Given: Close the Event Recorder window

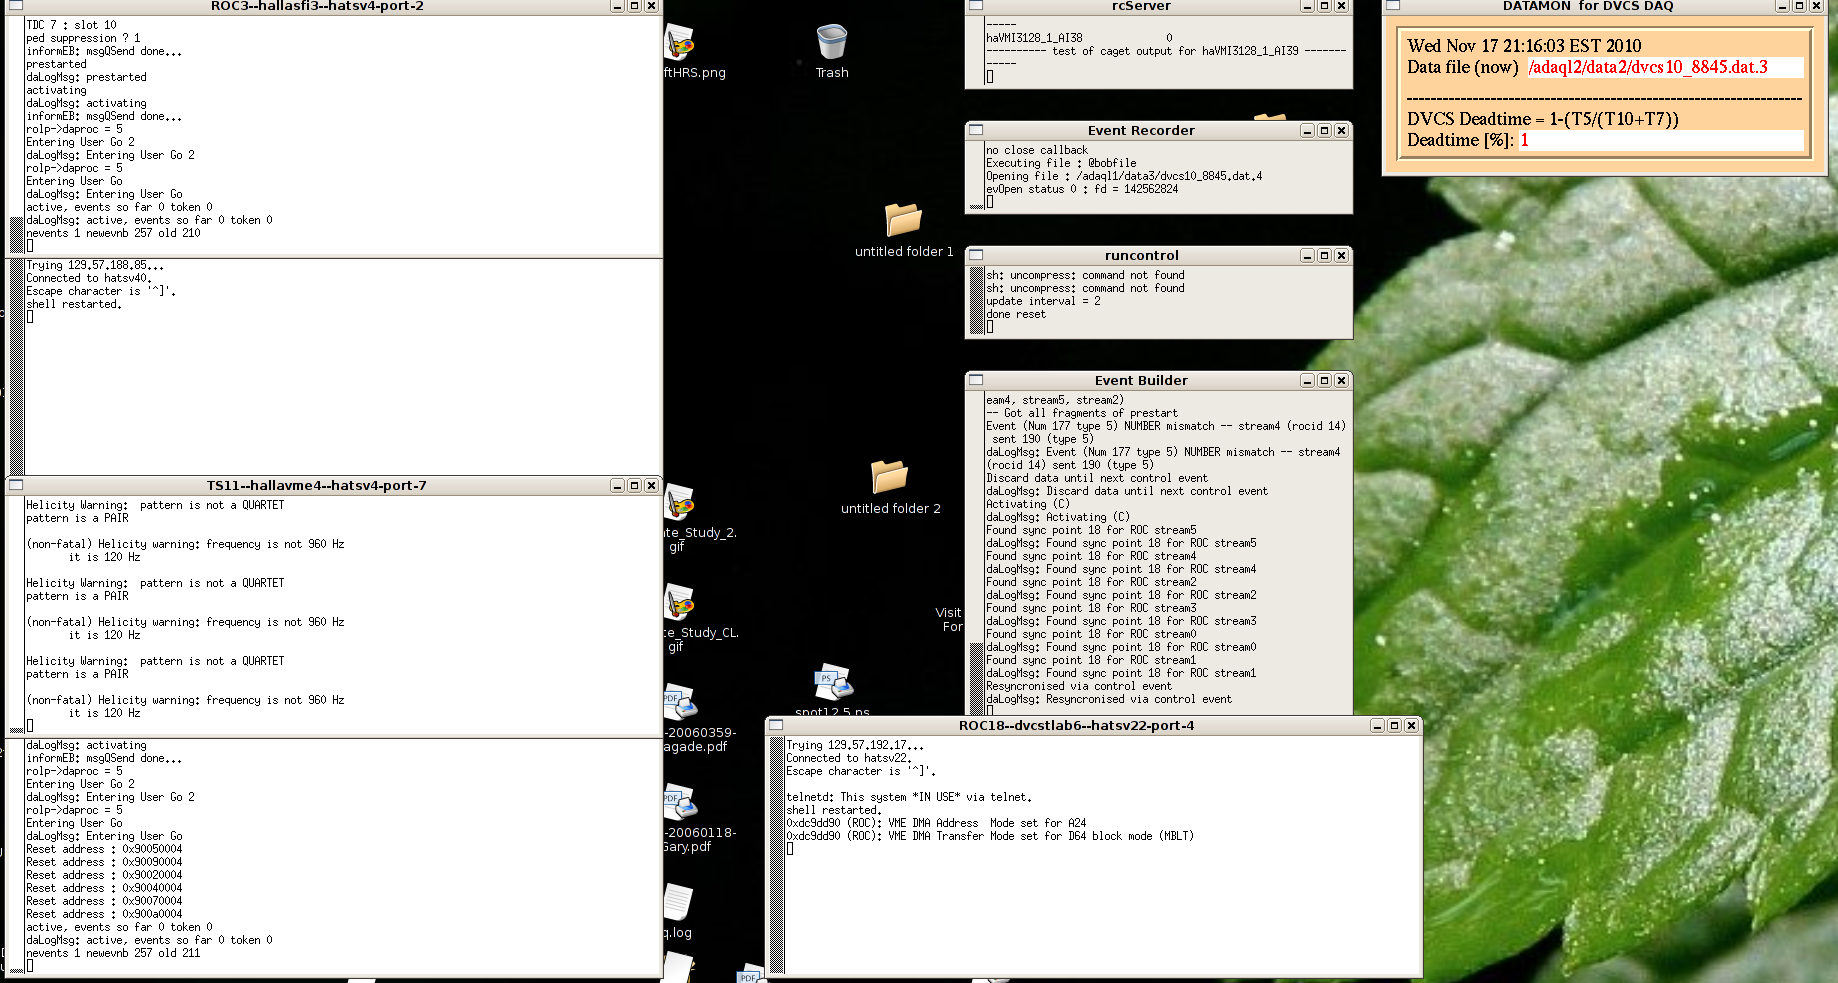Looking at the screenshot, I should coord(1341,131).
